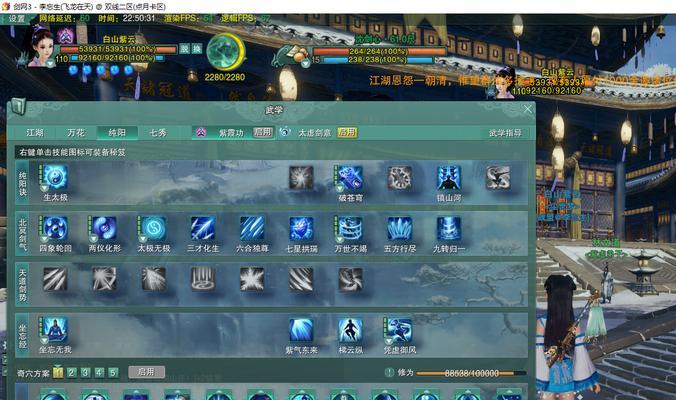Open the player portrait dropdown arrow
Image resolution: width=676 pixels, height=400 pixels.
tap(50, 64)
